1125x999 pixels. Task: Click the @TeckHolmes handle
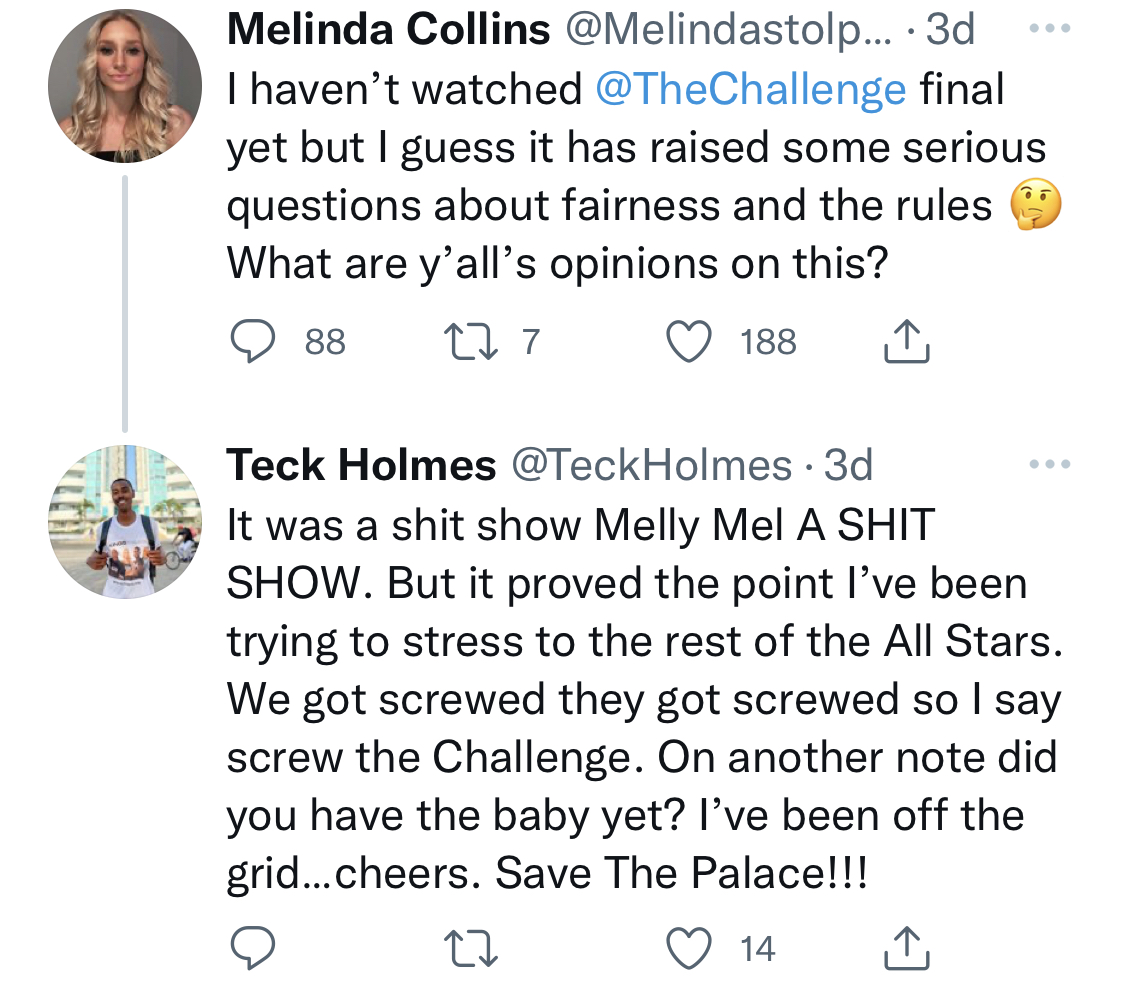(x=651, y=465)
